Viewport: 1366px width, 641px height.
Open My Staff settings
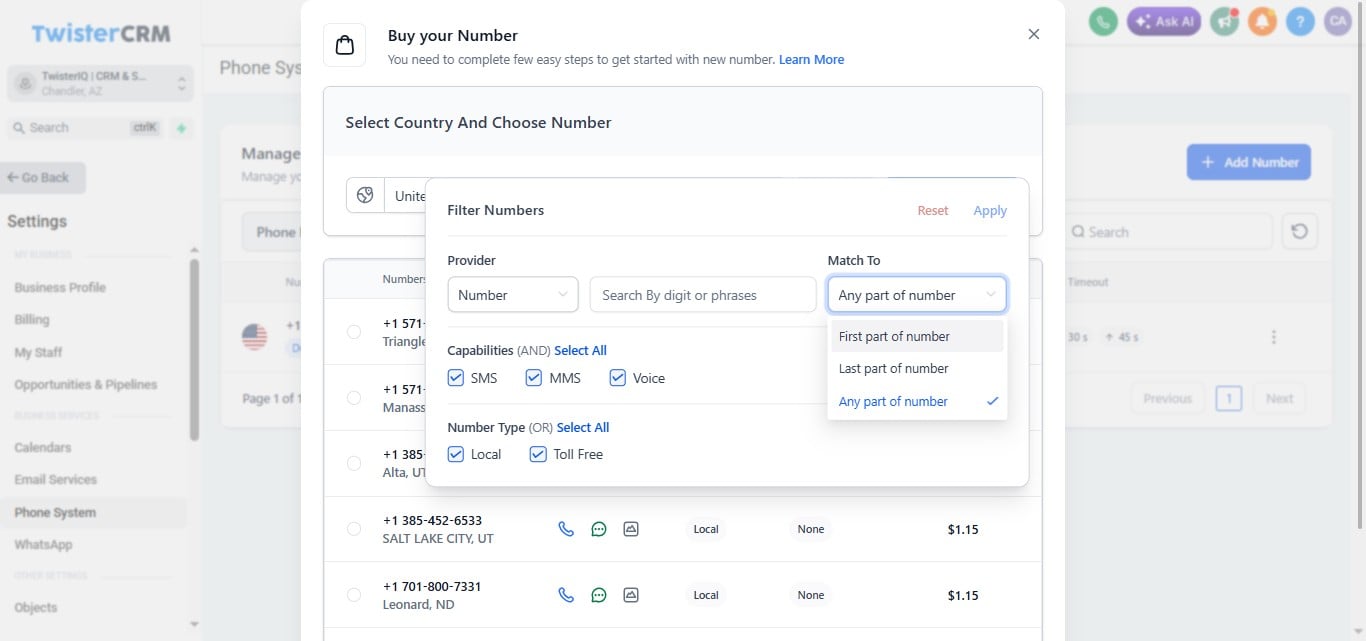pos(38,352)
